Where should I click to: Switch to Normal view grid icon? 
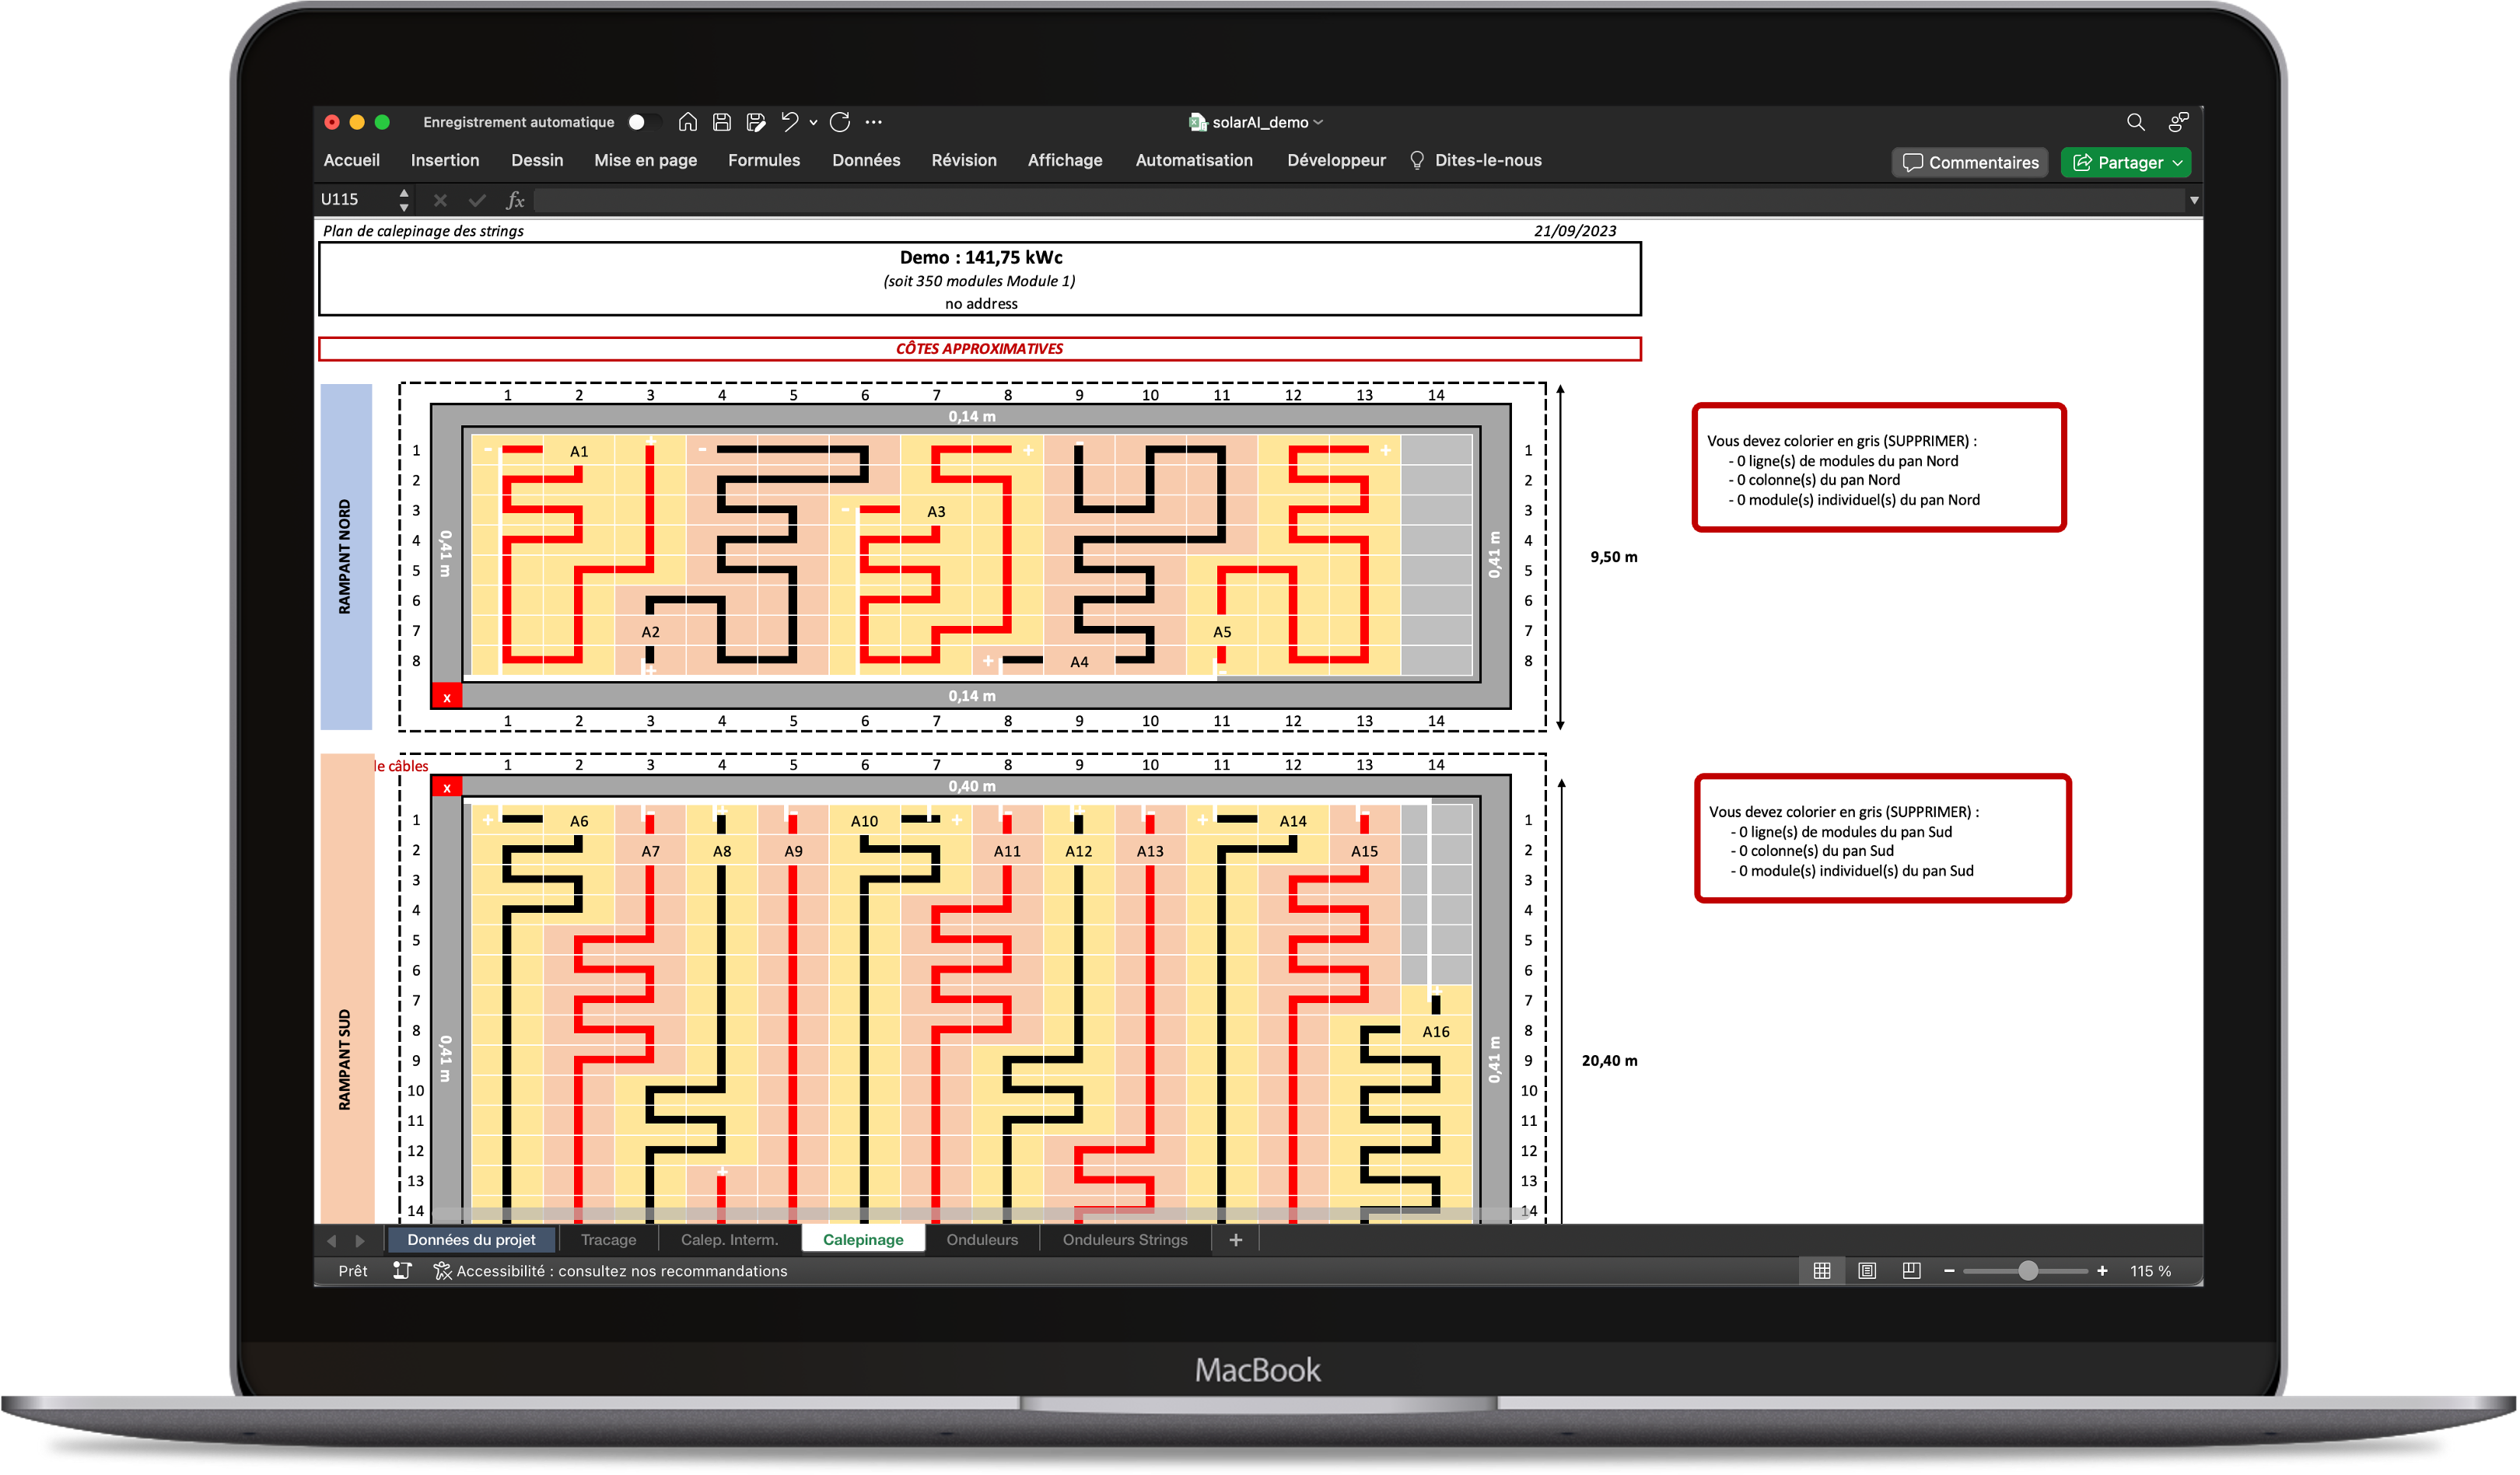(x=1822, y=1271)
